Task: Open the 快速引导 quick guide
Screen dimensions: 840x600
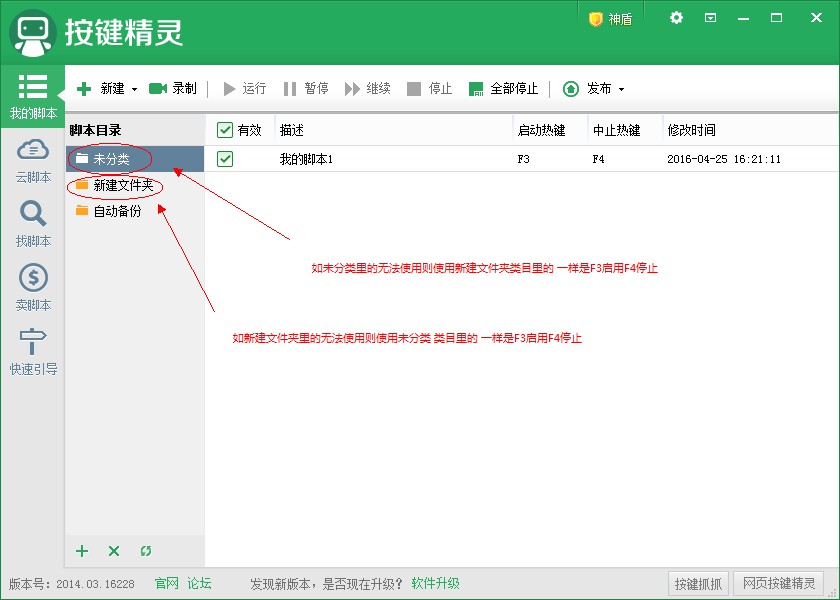Action: point(33,352)
